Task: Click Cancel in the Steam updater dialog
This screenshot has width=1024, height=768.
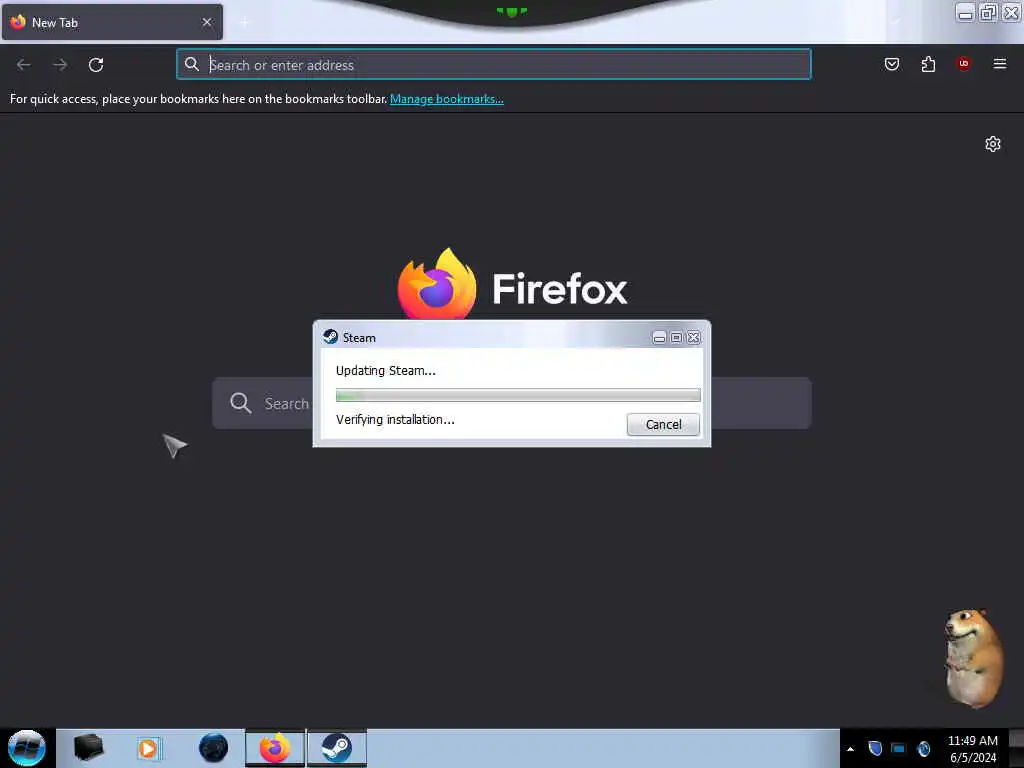Action: [x=663, y=424]
